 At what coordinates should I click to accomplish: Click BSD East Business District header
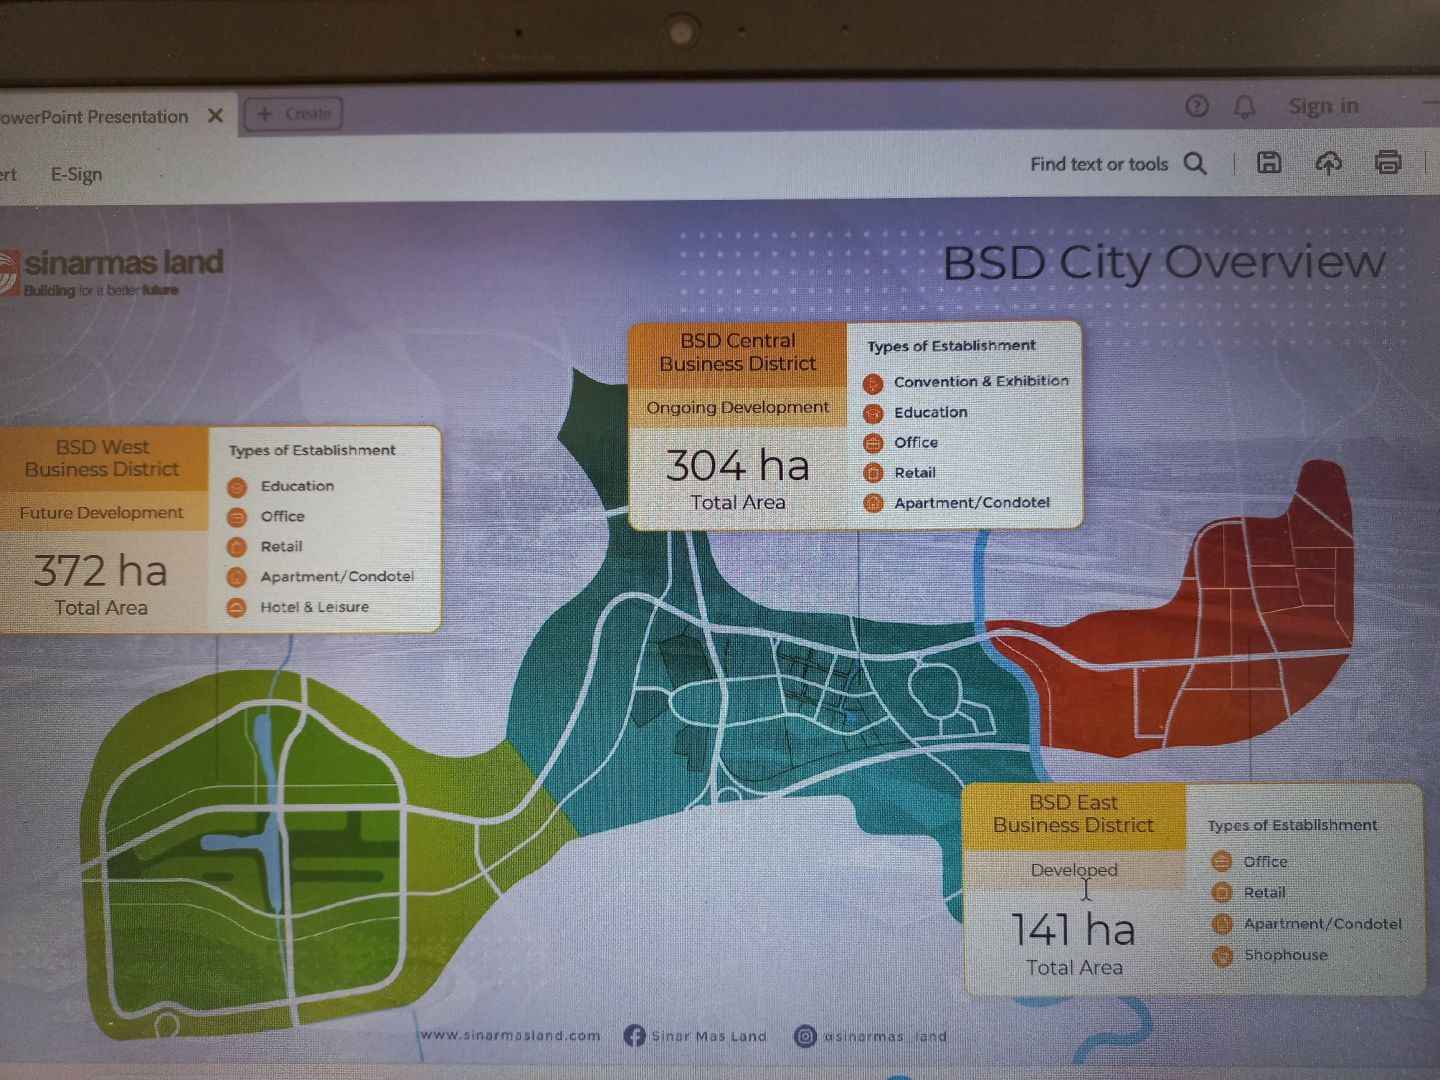click(1074, 814)
